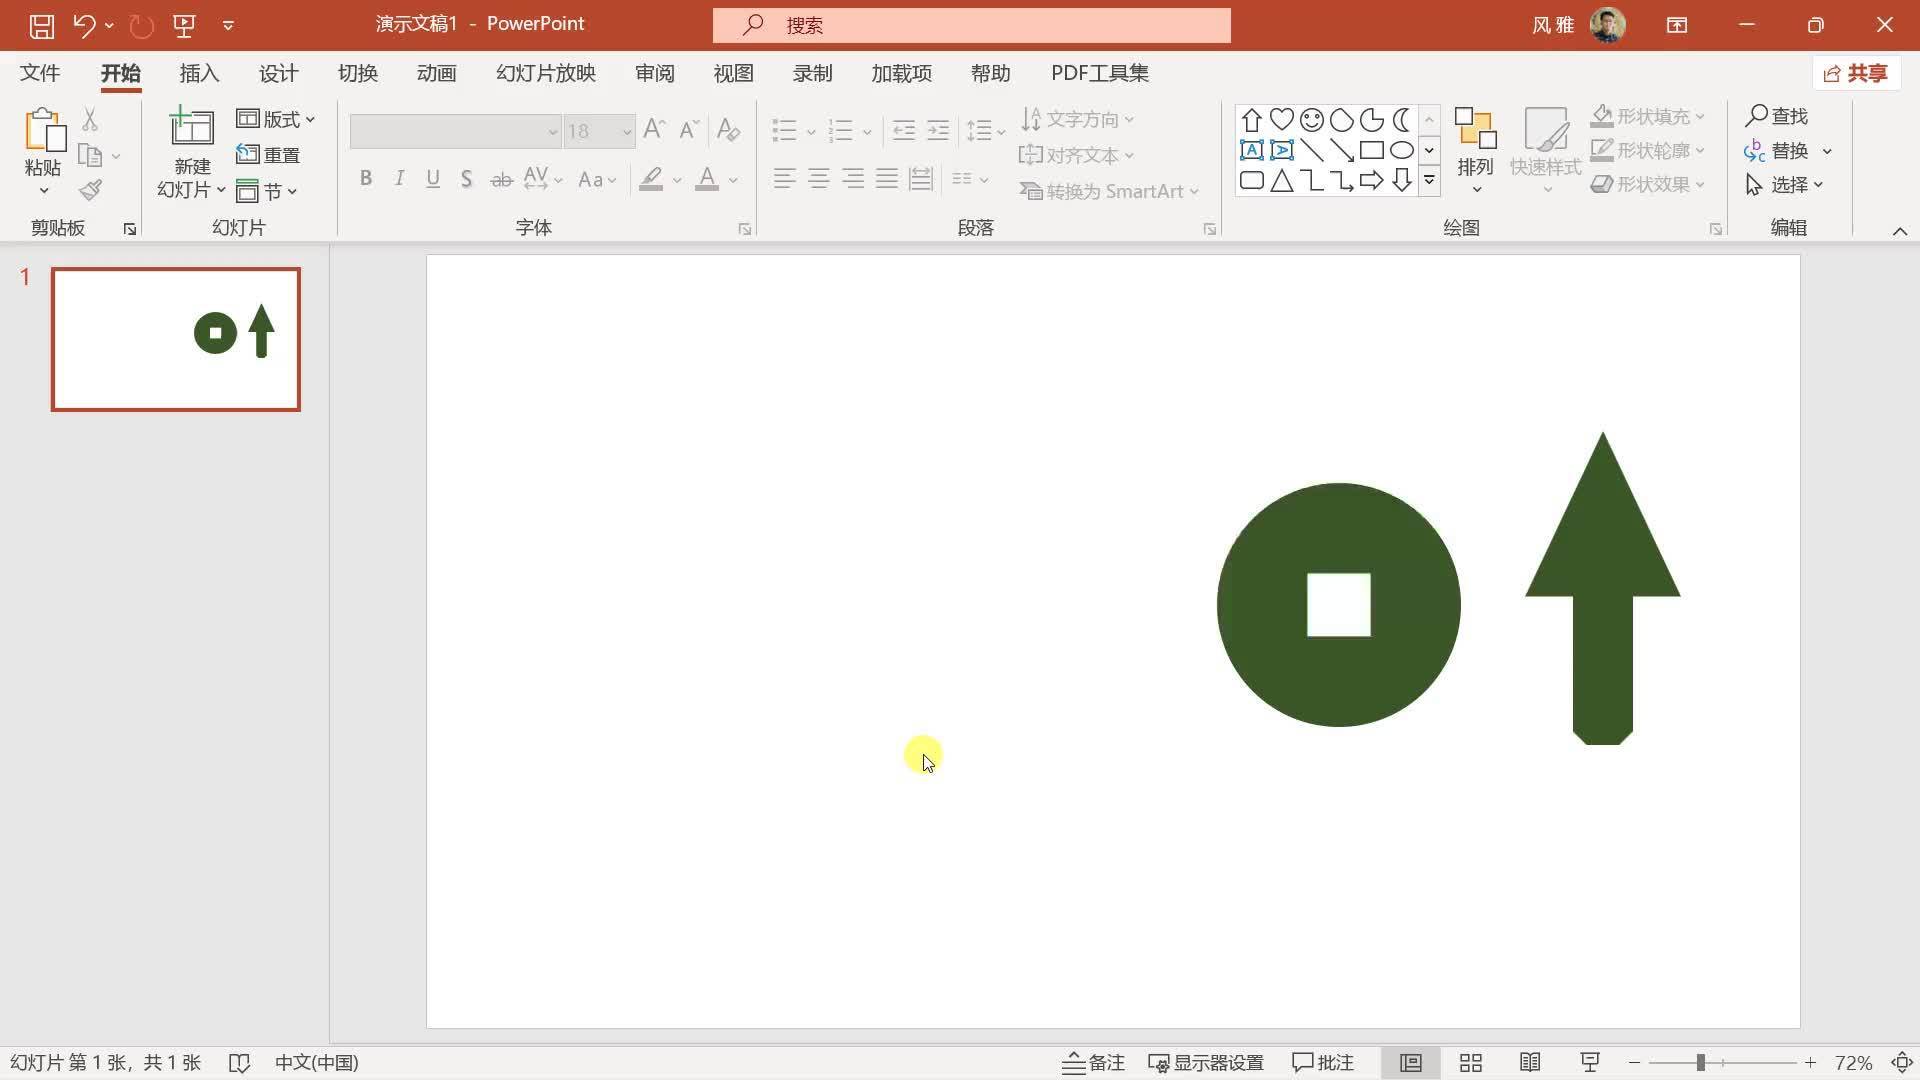This screenshot has width=1920, height=1080.
Task: Open the Arrange (排列) tool
Action: tap(1475, 150)
